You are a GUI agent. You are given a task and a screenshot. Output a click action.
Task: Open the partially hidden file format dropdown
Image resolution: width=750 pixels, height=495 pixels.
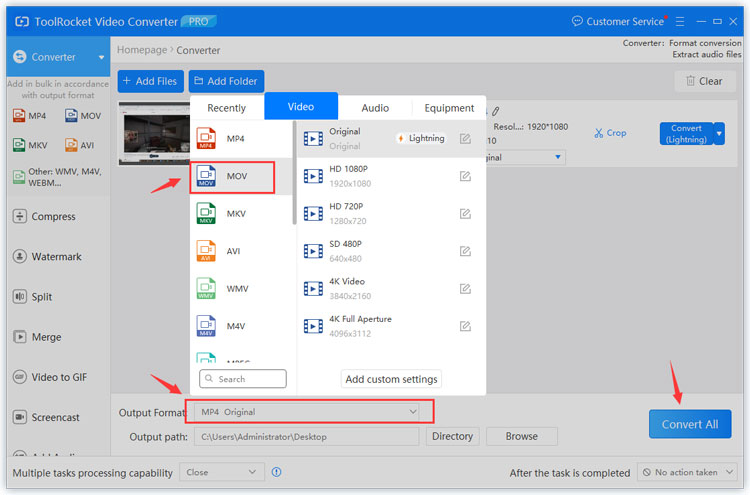(525, 157)
